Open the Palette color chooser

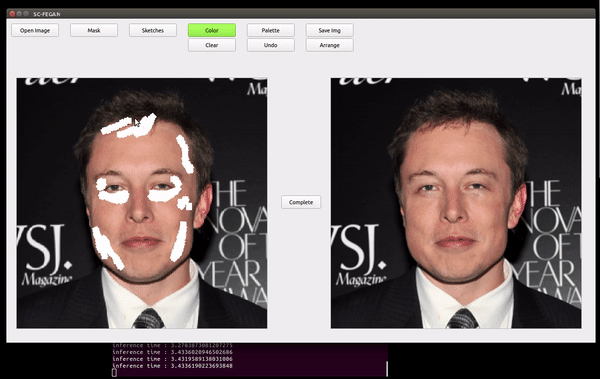(x=271, y=30)
